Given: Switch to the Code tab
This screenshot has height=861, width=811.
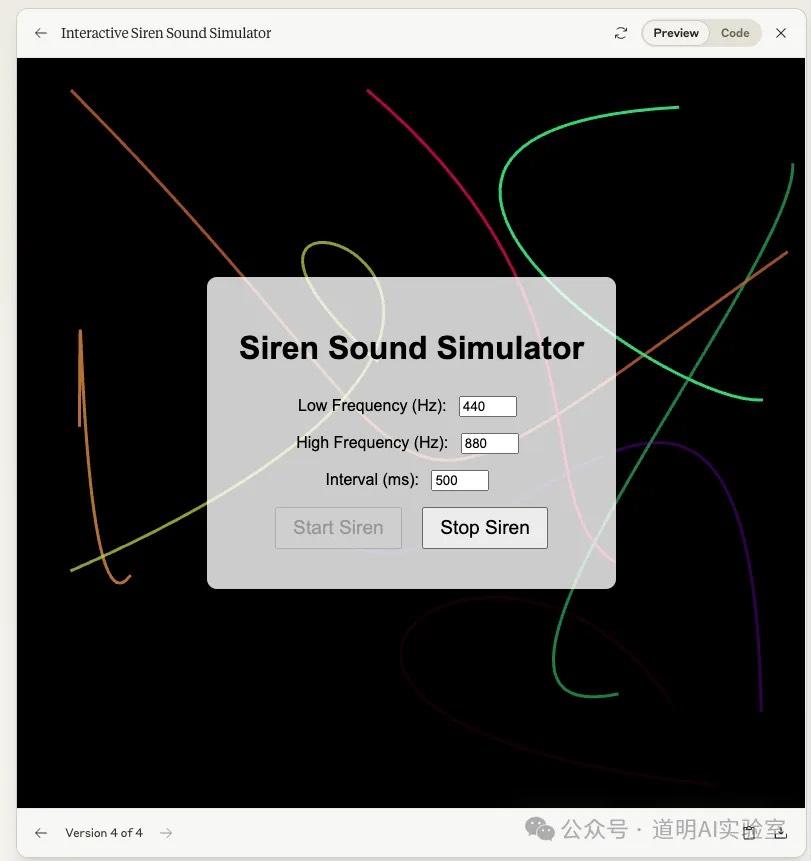Looking at the screenshot, I should click(735, 31).
